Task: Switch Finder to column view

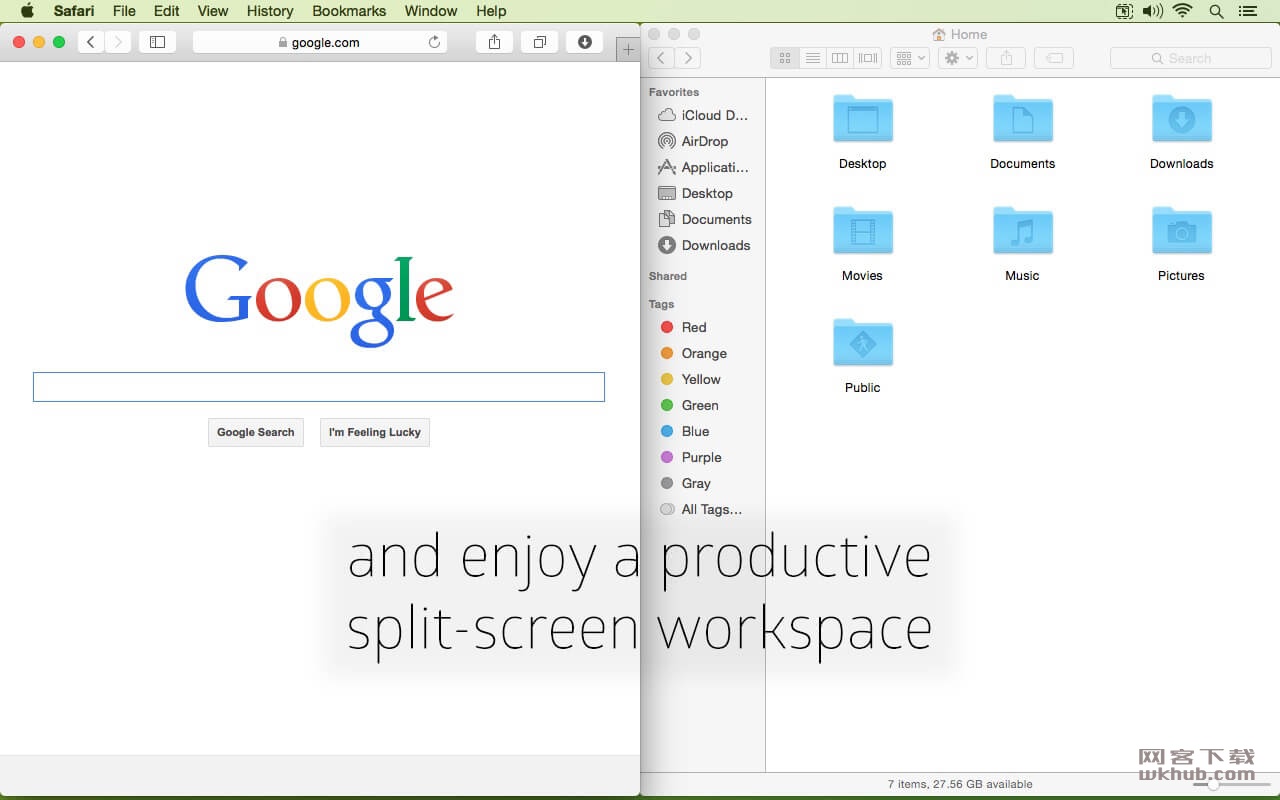Action: pos(840,58)
